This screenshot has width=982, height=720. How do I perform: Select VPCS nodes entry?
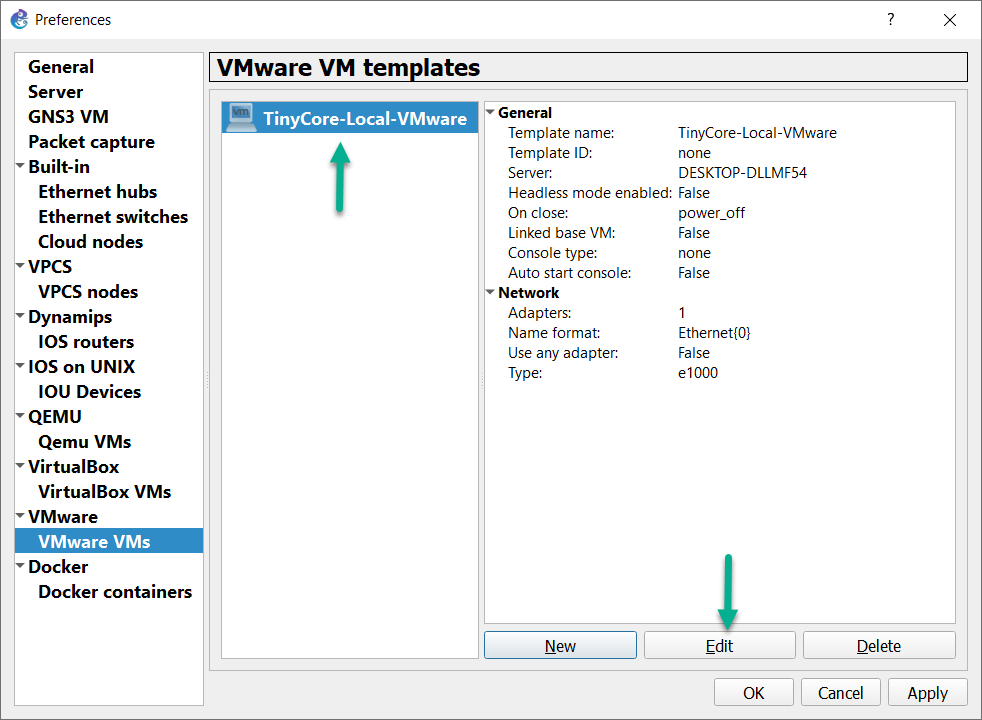pyautogui.click(x=88, y=292)
